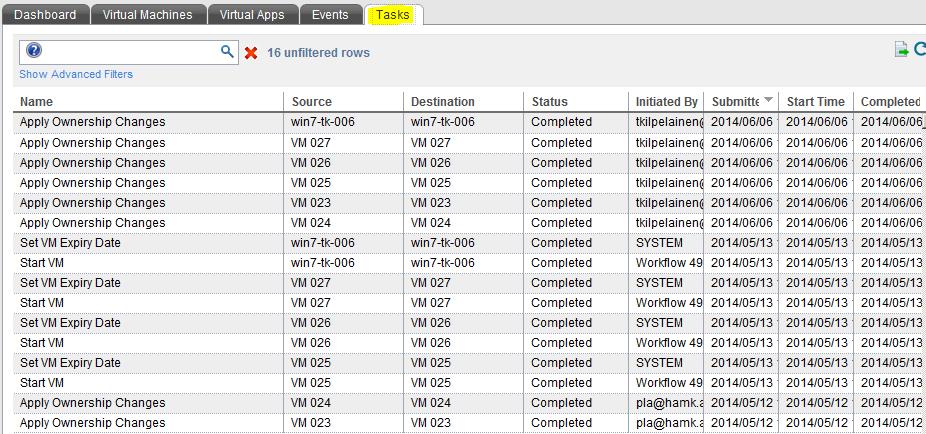Click the '16 unfiltered rows' text
926x434 pixels.
pos(318,53)
